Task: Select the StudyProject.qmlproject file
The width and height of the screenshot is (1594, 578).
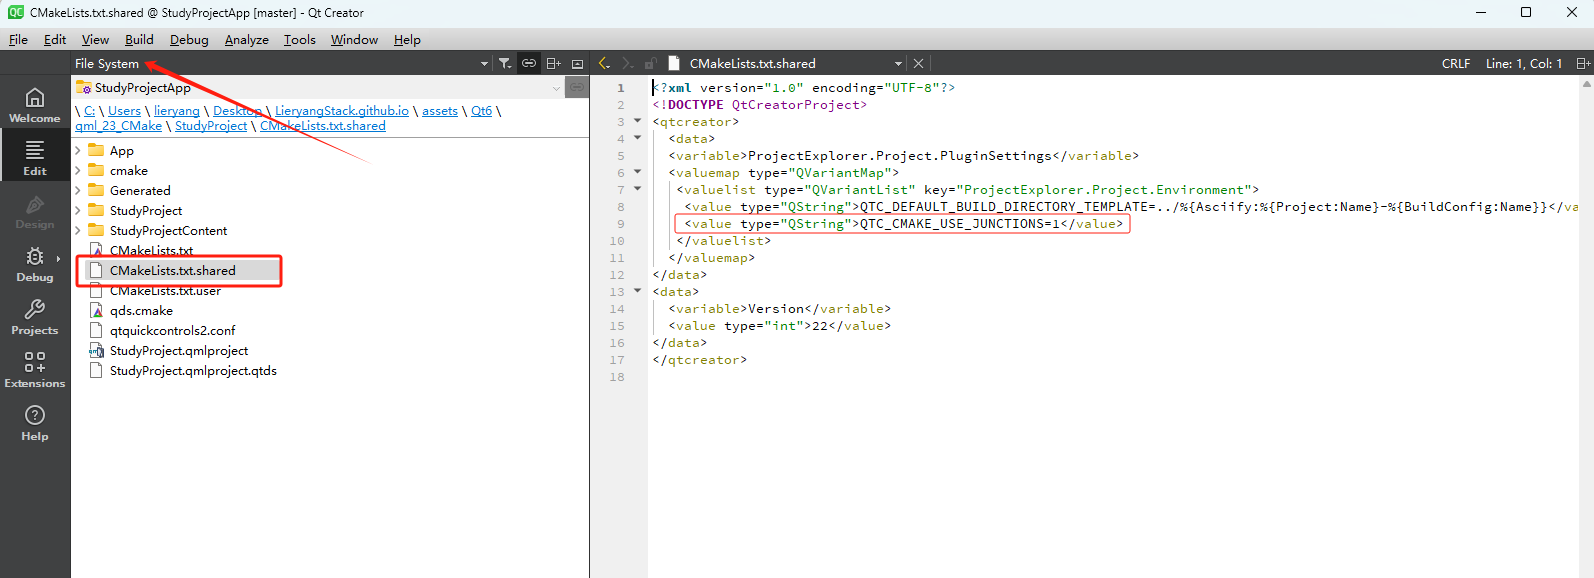Action: (179, 351)
